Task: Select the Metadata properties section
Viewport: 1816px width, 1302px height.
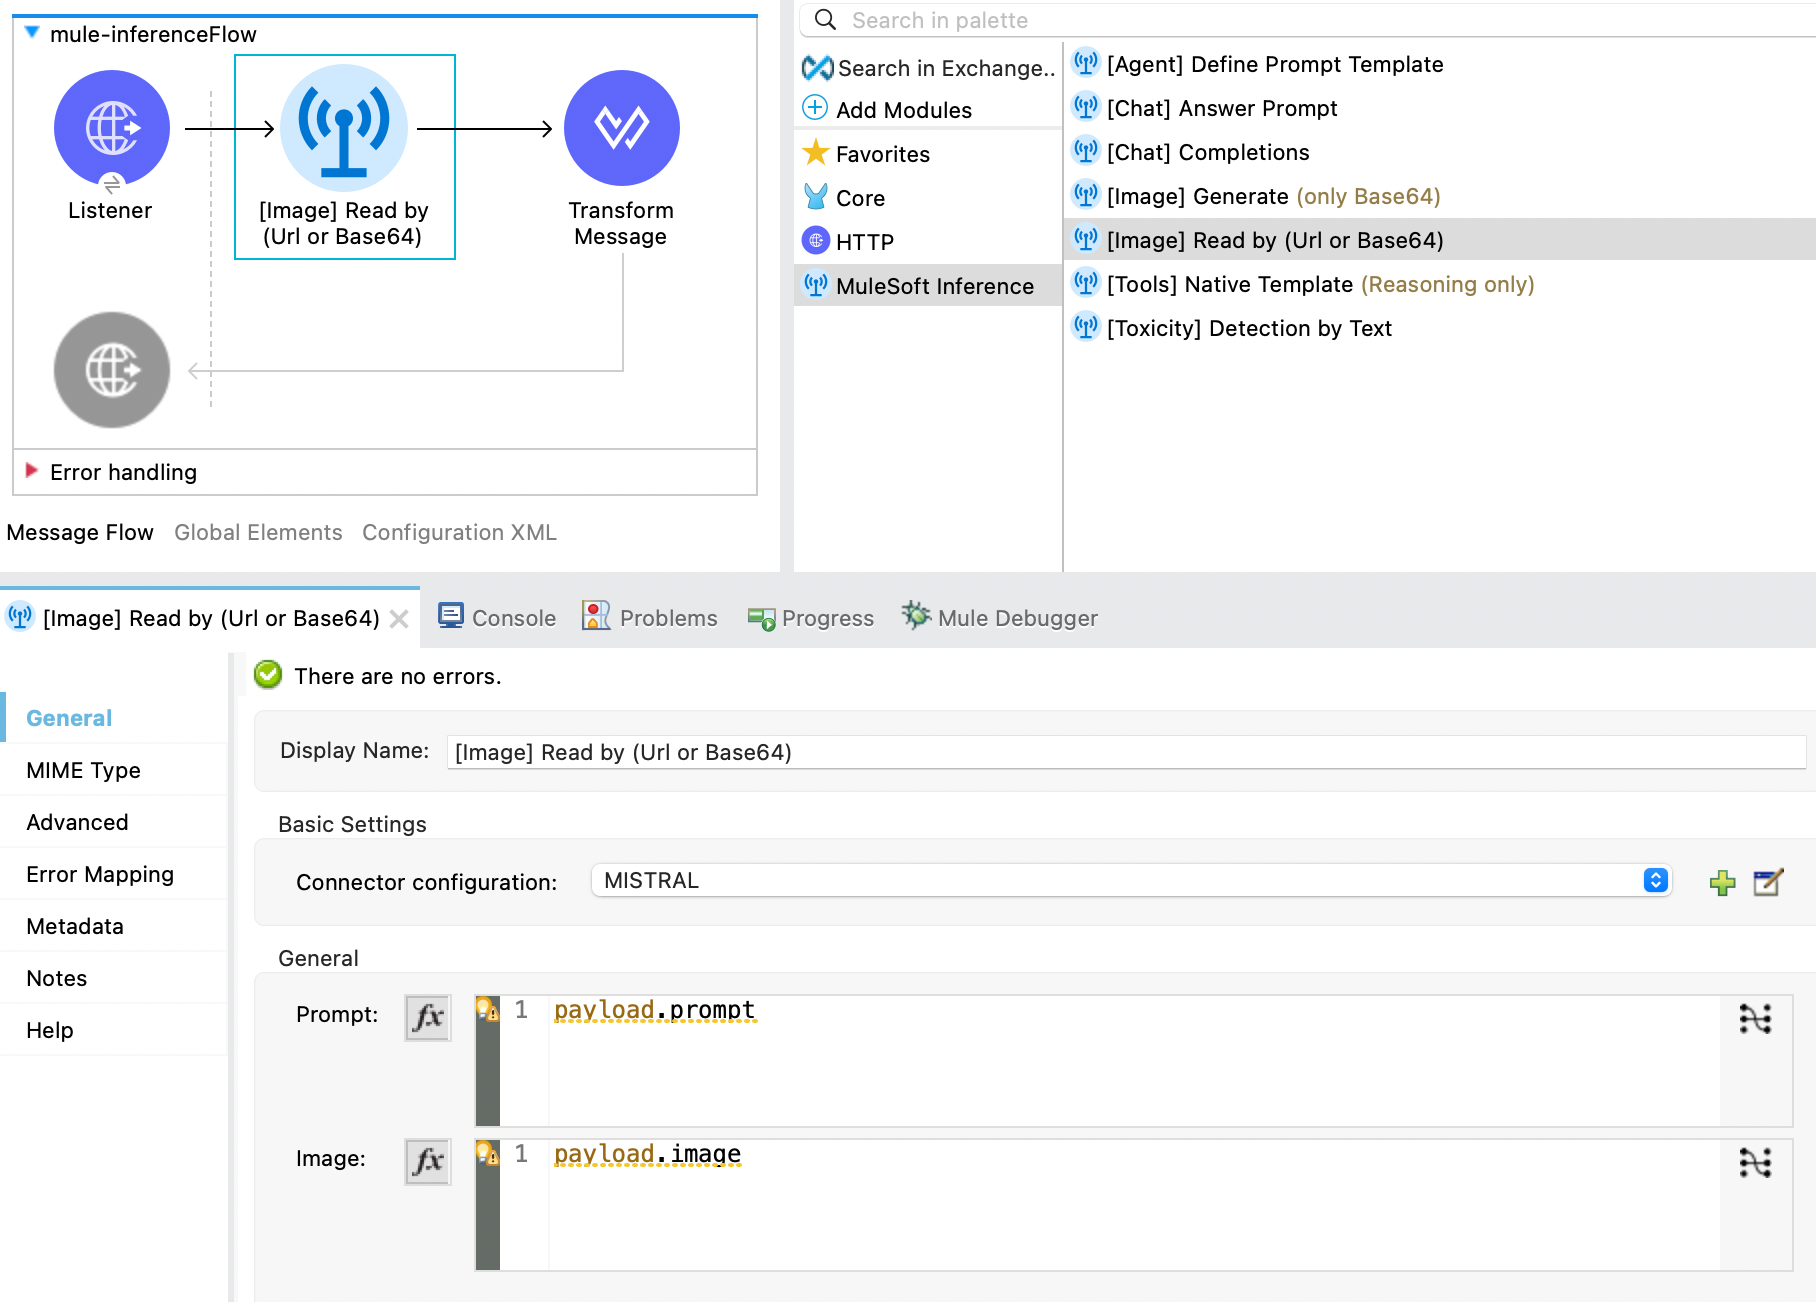Action: 114,926
